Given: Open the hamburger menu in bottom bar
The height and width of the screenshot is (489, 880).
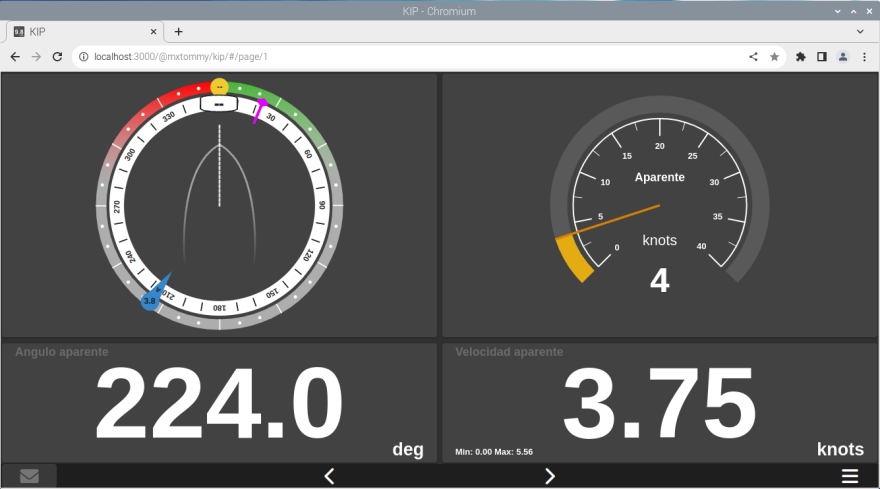Looking at the screenshot, I should (850, 476).
